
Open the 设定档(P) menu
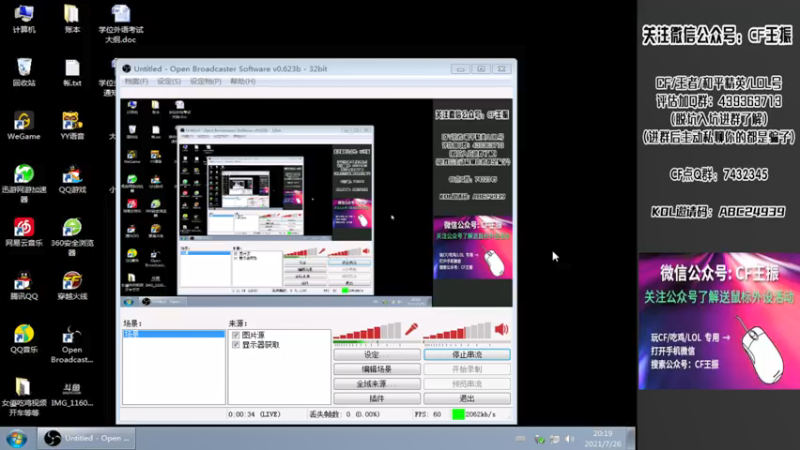click(206, 81)
